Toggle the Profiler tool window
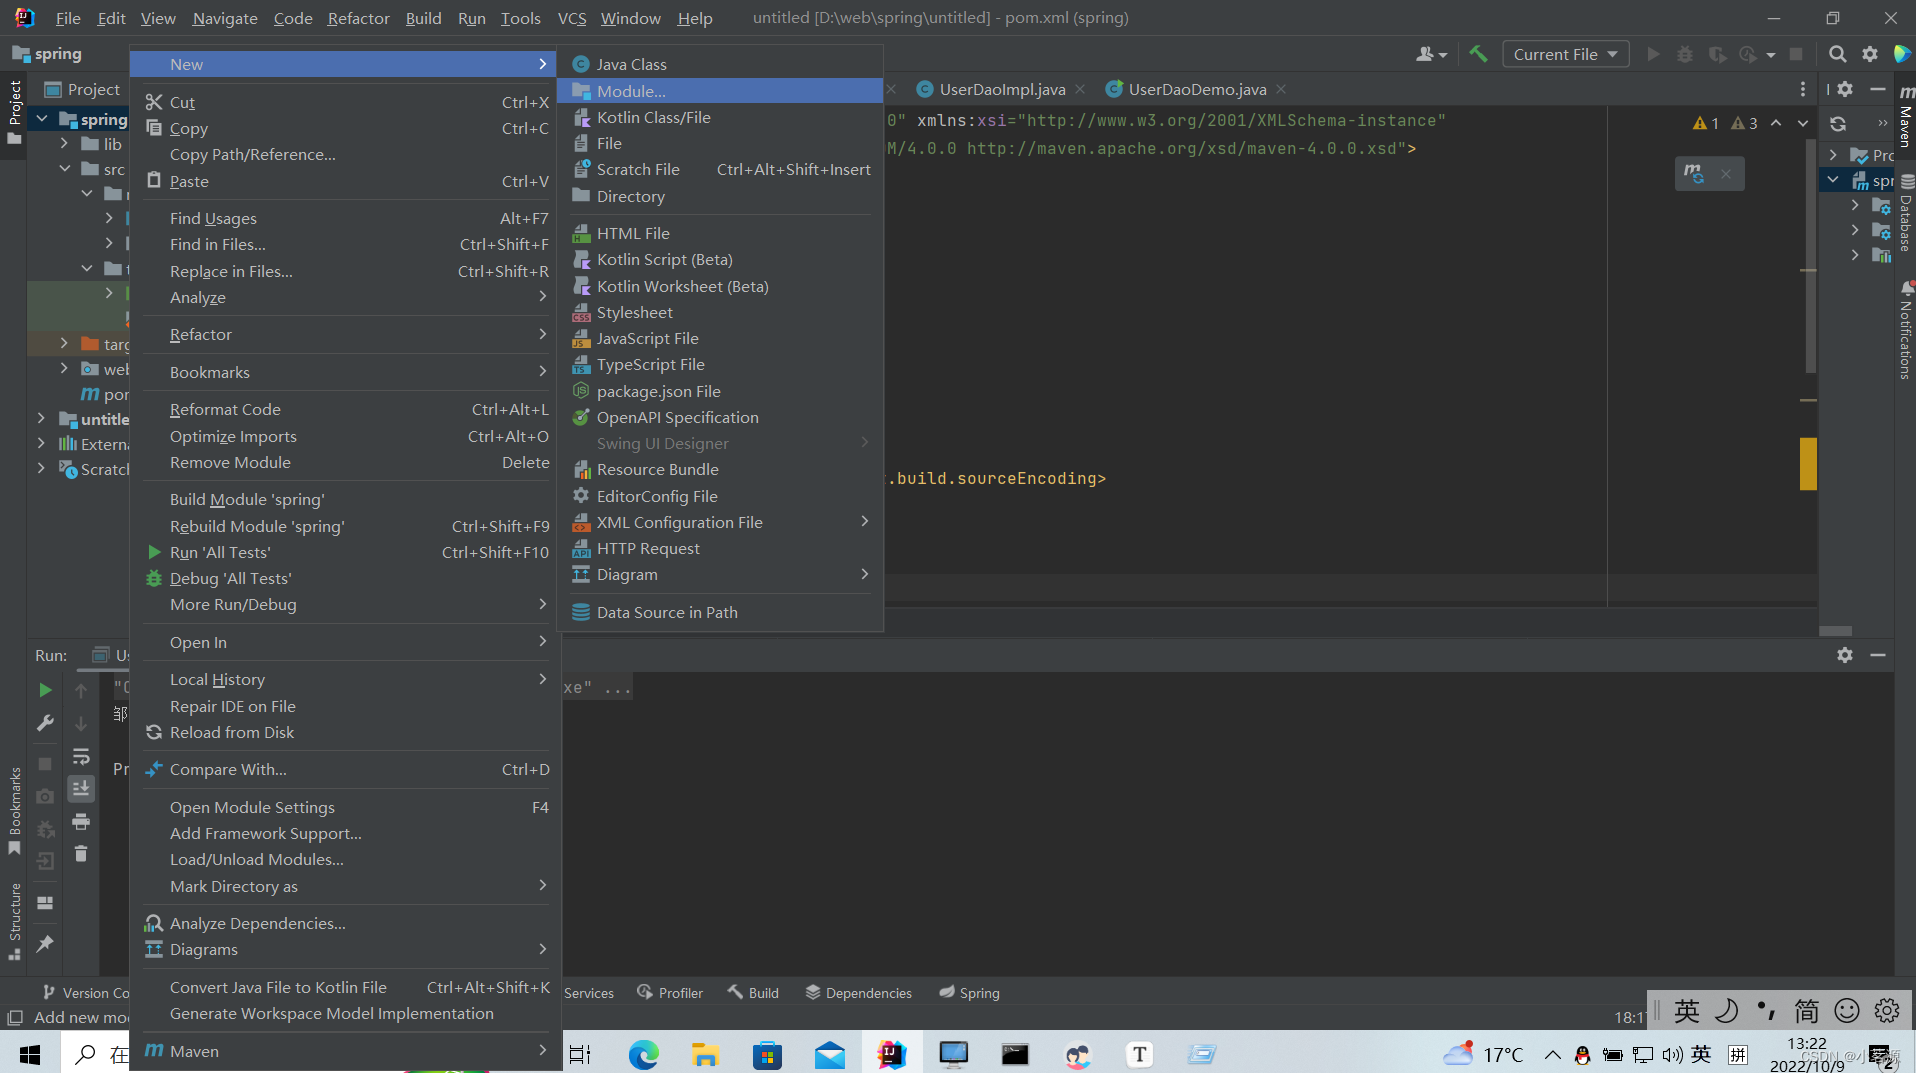Image resolution: width=1916 pixels, height=1073 pixels. point(670,992)
